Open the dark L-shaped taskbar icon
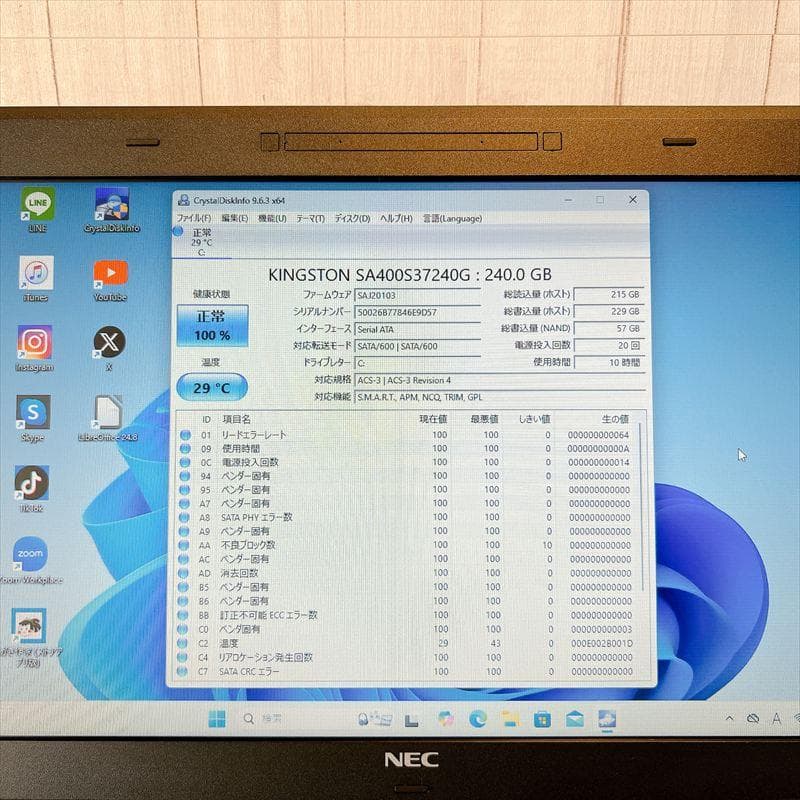The width and height of the screenshot is (800, 800). 411,720
